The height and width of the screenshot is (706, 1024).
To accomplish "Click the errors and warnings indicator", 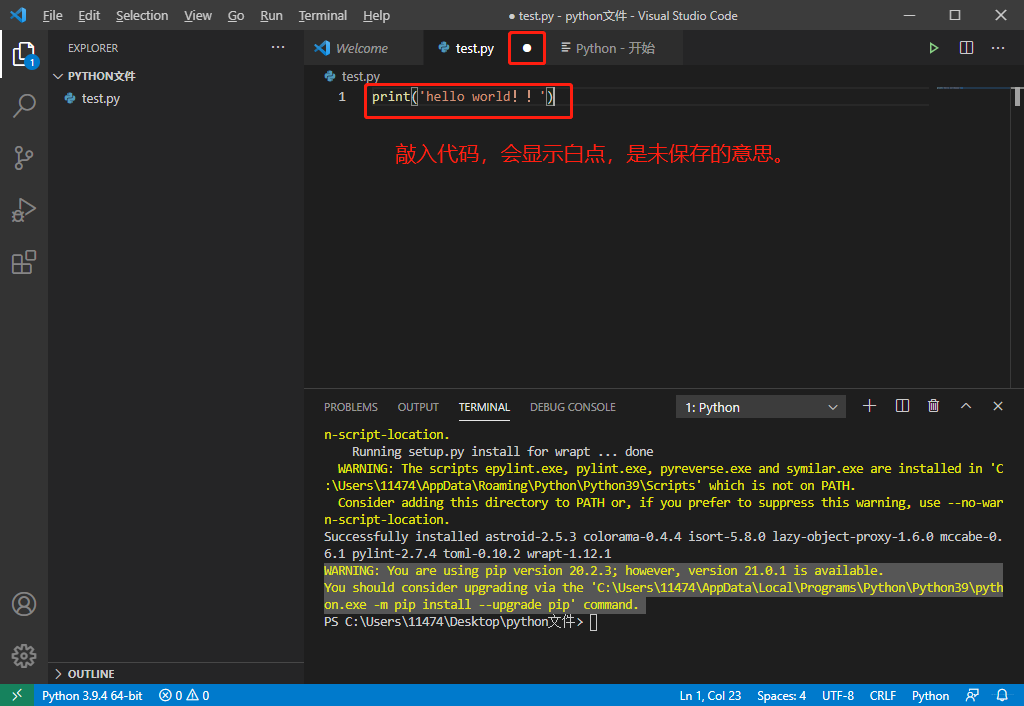I will tap(183, 695).
